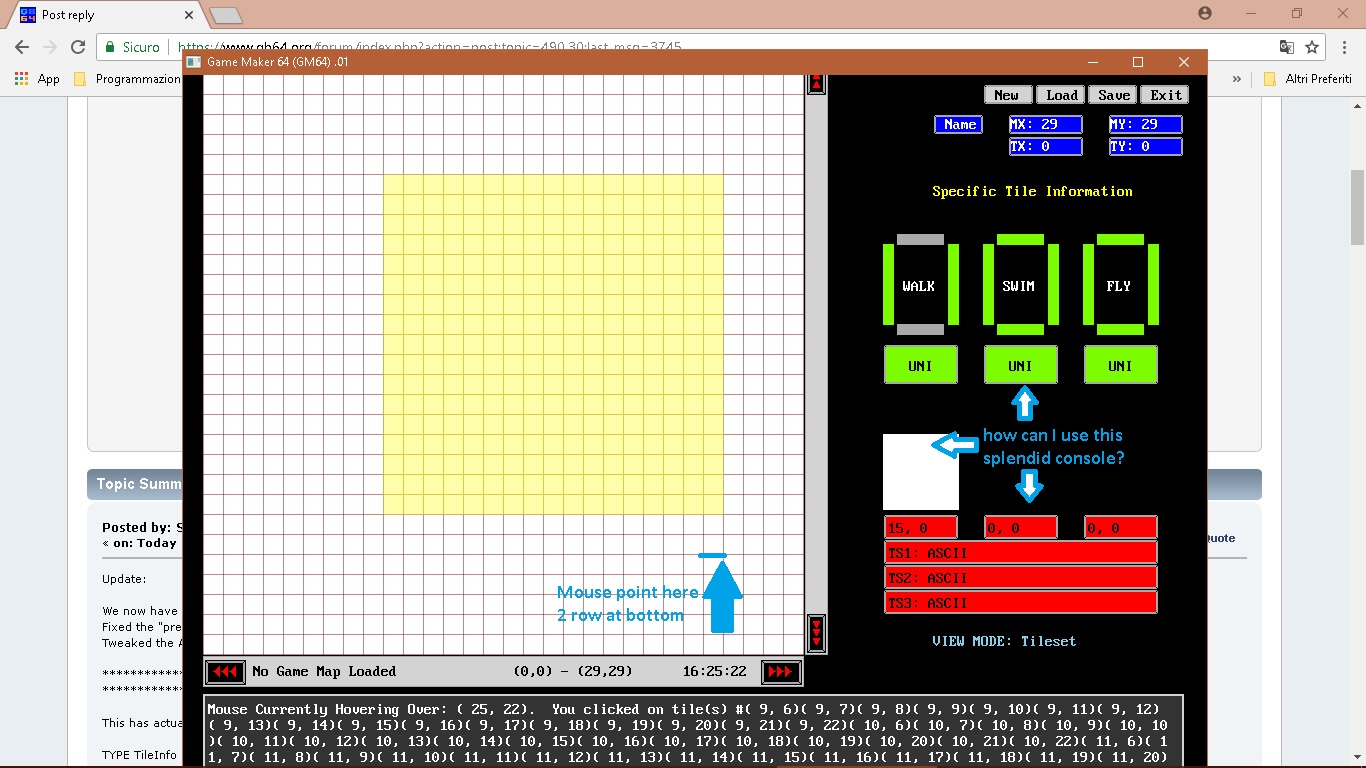Toggle the green left bar of FLY

coord(1088,284)
